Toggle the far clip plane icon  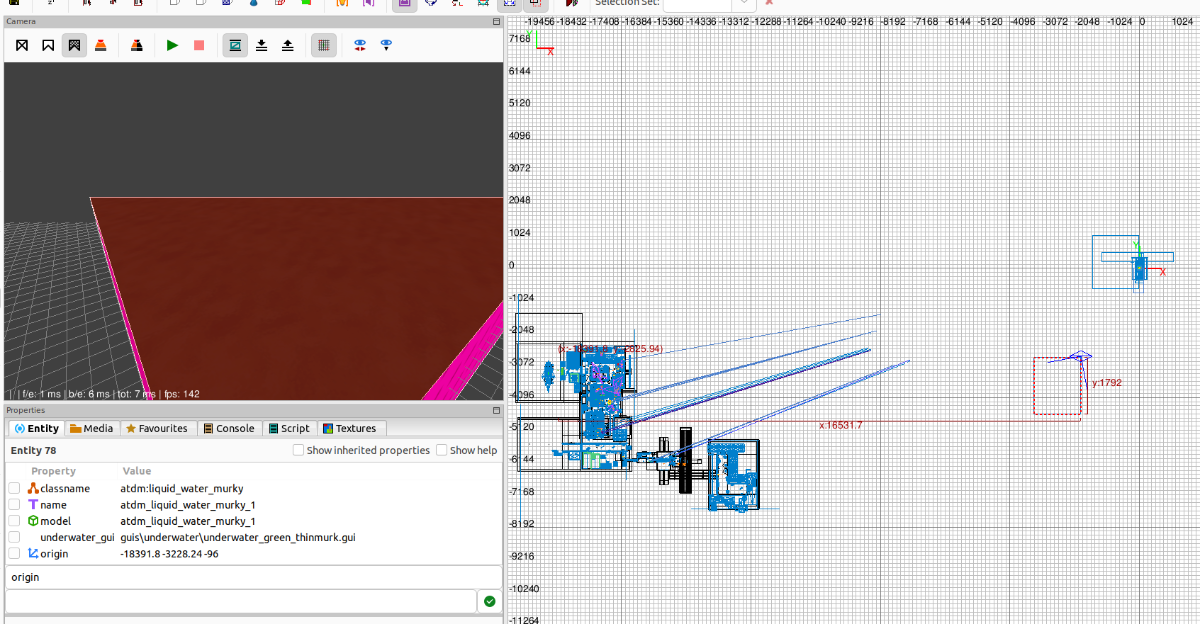(x=235, y=45)
